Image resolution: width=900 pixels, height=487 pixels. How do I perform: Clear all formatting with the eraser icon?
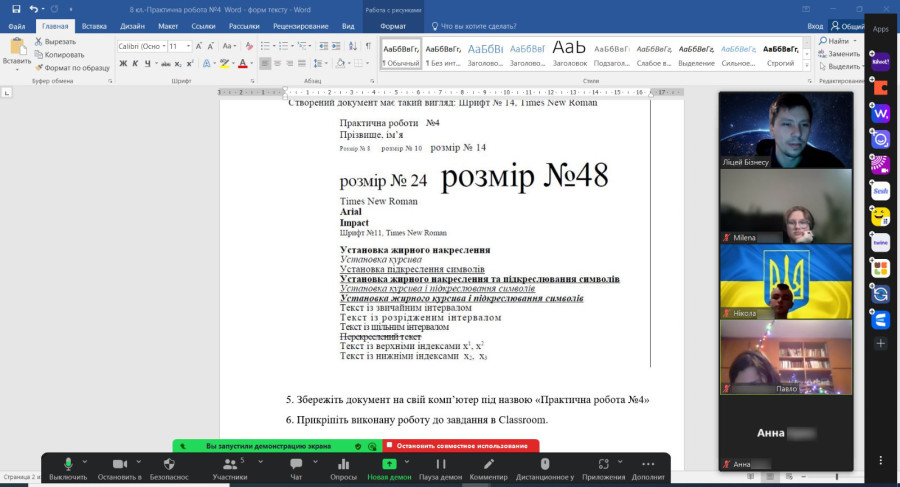(x=249, y=46)
